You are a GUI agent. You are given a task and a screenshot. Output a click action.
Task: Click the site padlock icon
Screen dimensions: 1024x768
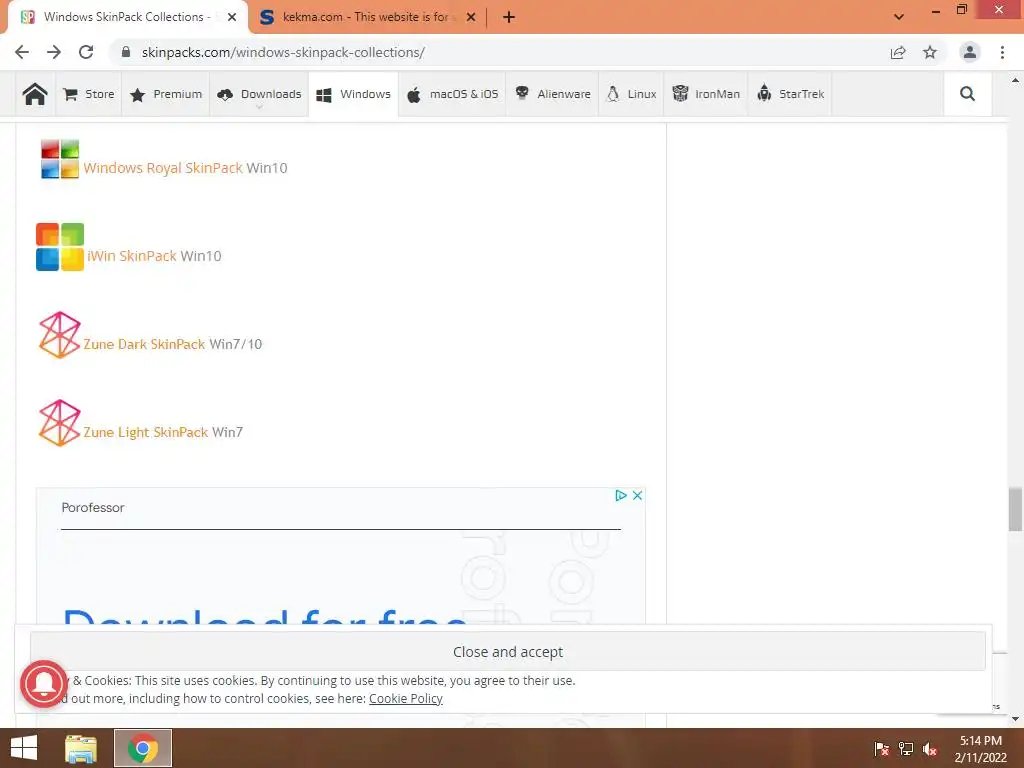126,52
